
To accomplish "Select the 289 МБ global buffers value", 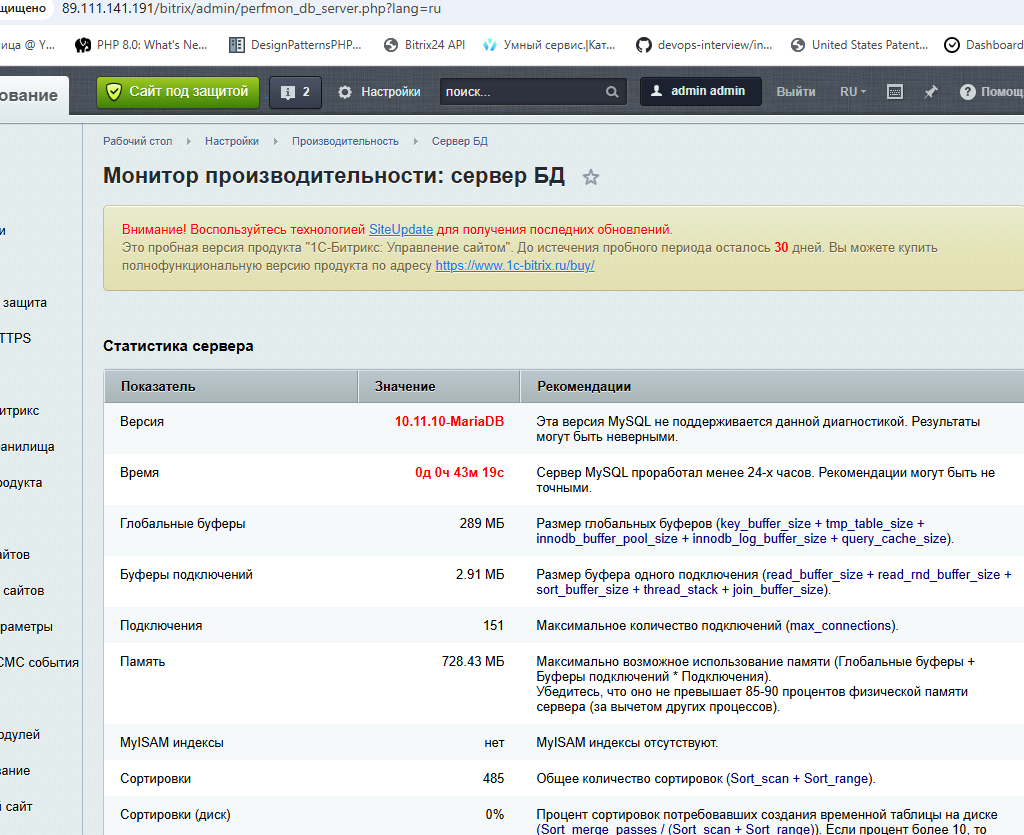I will pos(482,524).
